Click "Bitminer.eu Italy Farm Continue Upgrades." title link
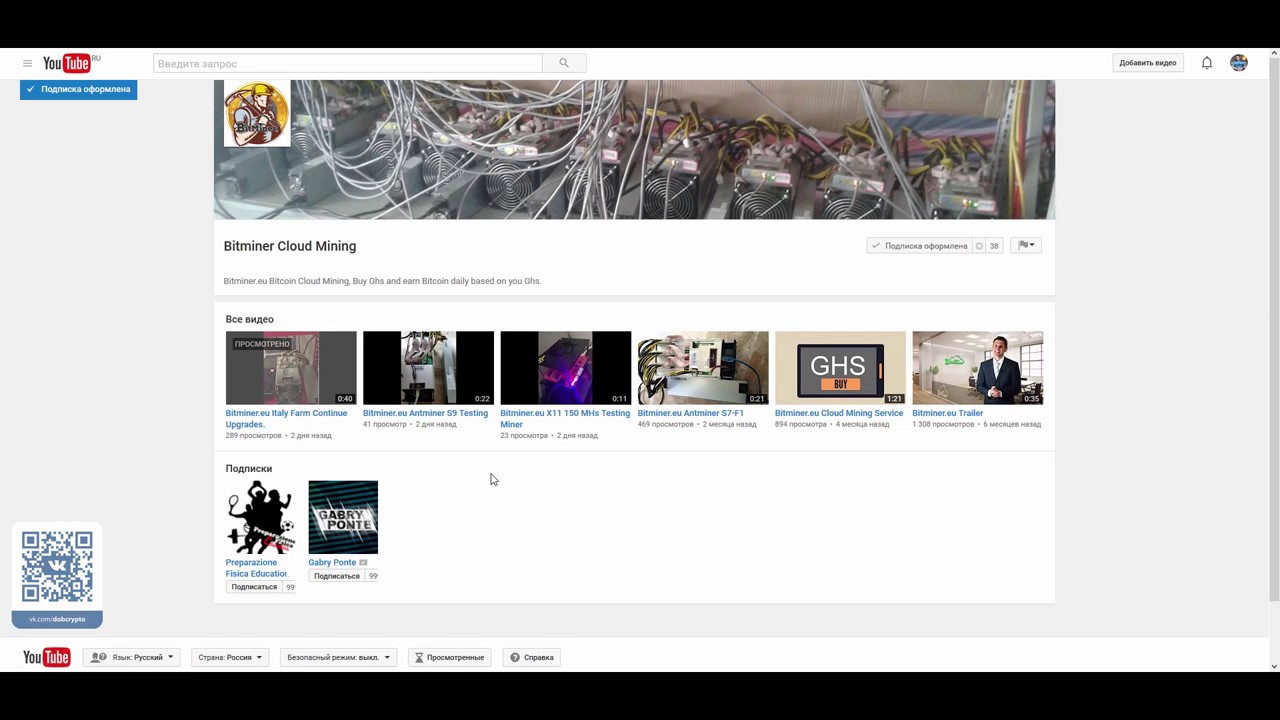1280x720 pixels. (x=286, y=418)
